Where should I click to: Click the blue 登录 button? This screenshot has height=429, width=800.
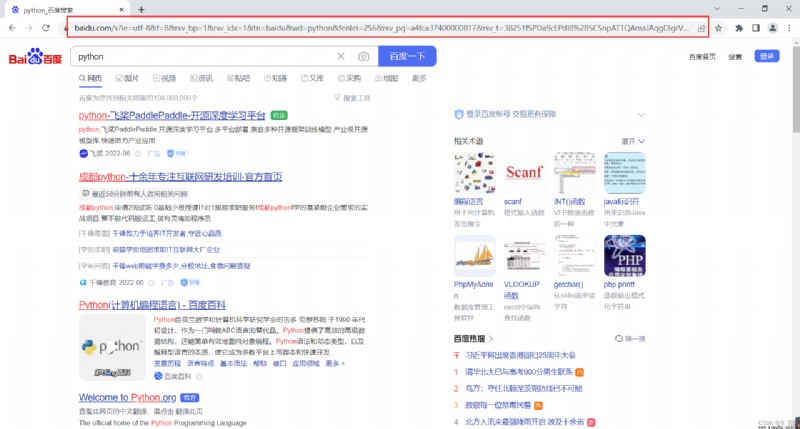767,56
